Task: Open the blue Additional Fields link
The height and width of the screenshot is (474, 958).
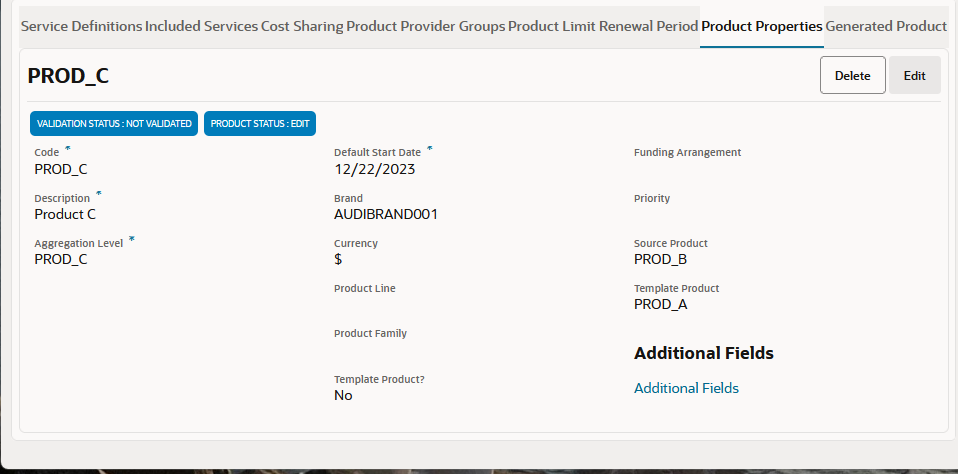Action: (x=686, y=388)
